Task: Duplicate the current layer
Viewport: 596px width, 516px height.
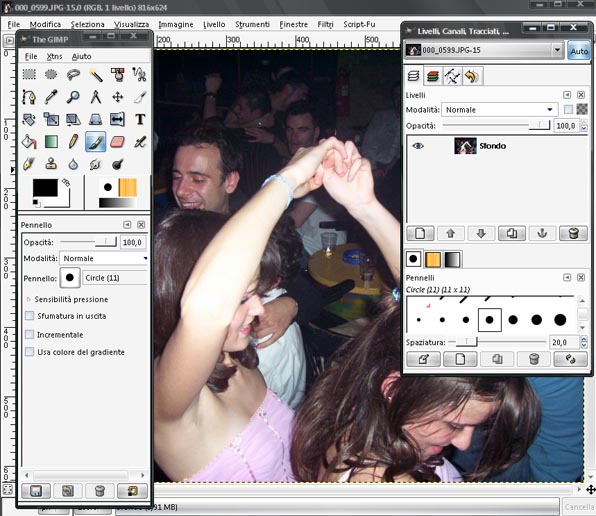Action: (x=512, y=233)
